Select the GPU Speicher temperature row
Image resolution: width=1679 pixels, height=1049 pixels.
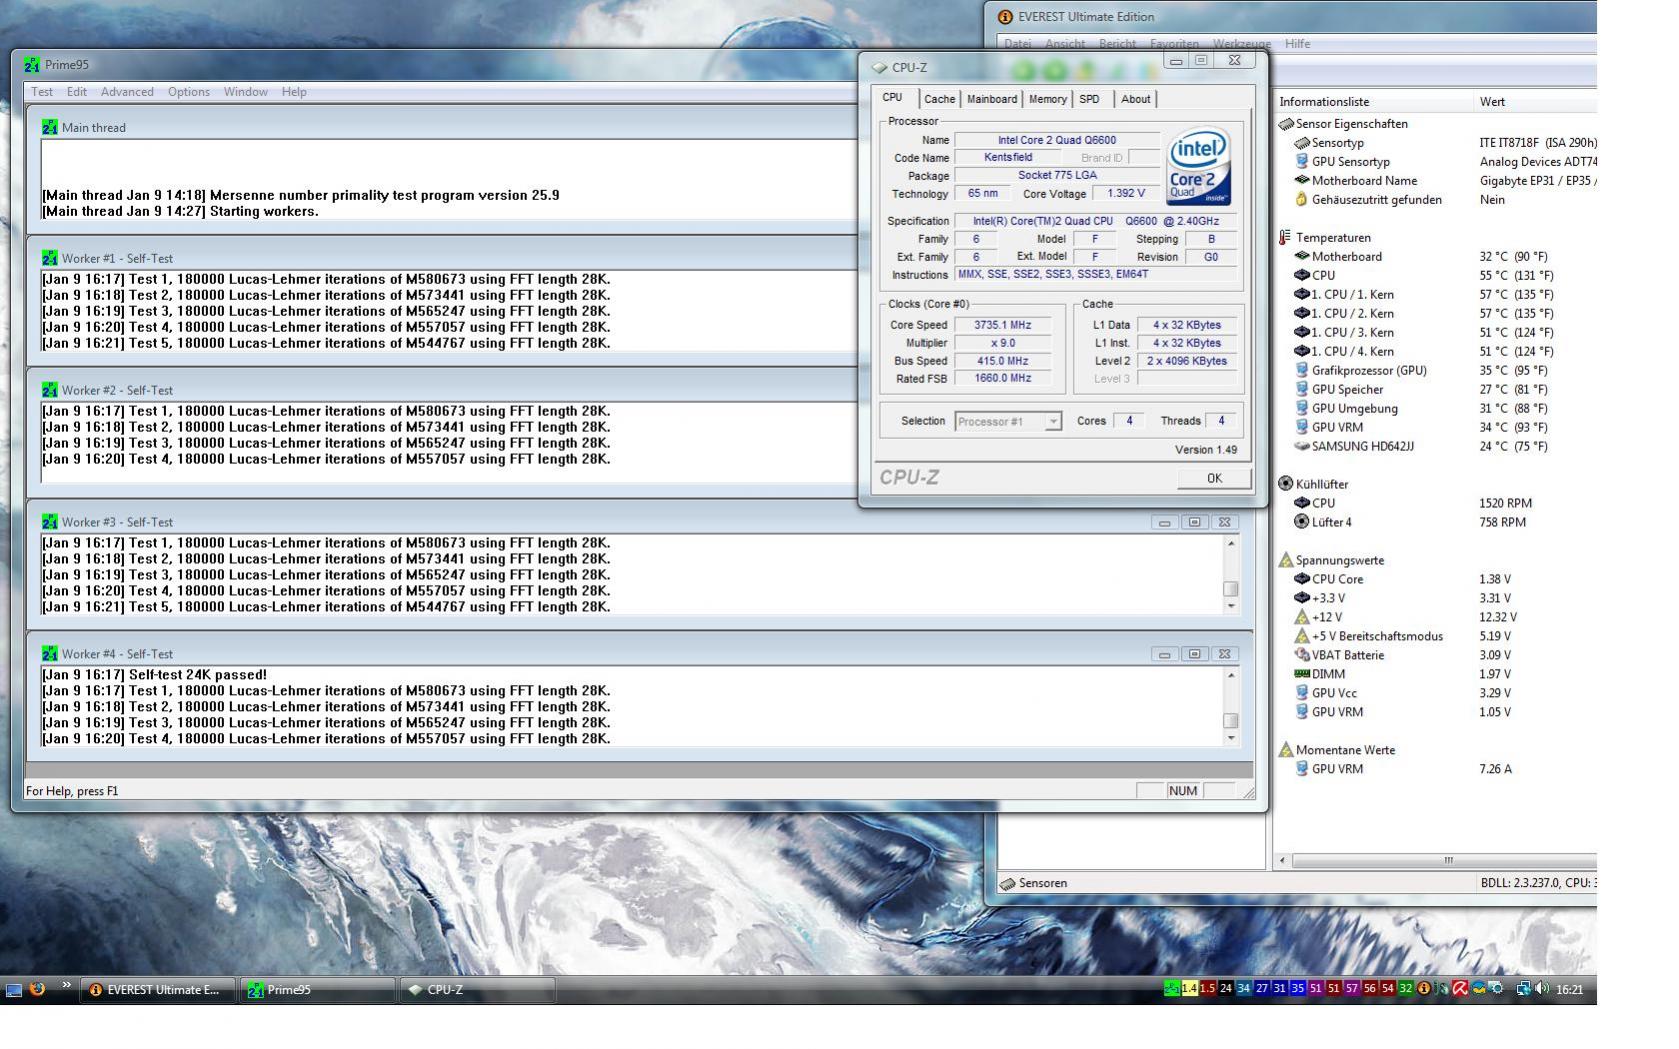(x=1435, y=390)
